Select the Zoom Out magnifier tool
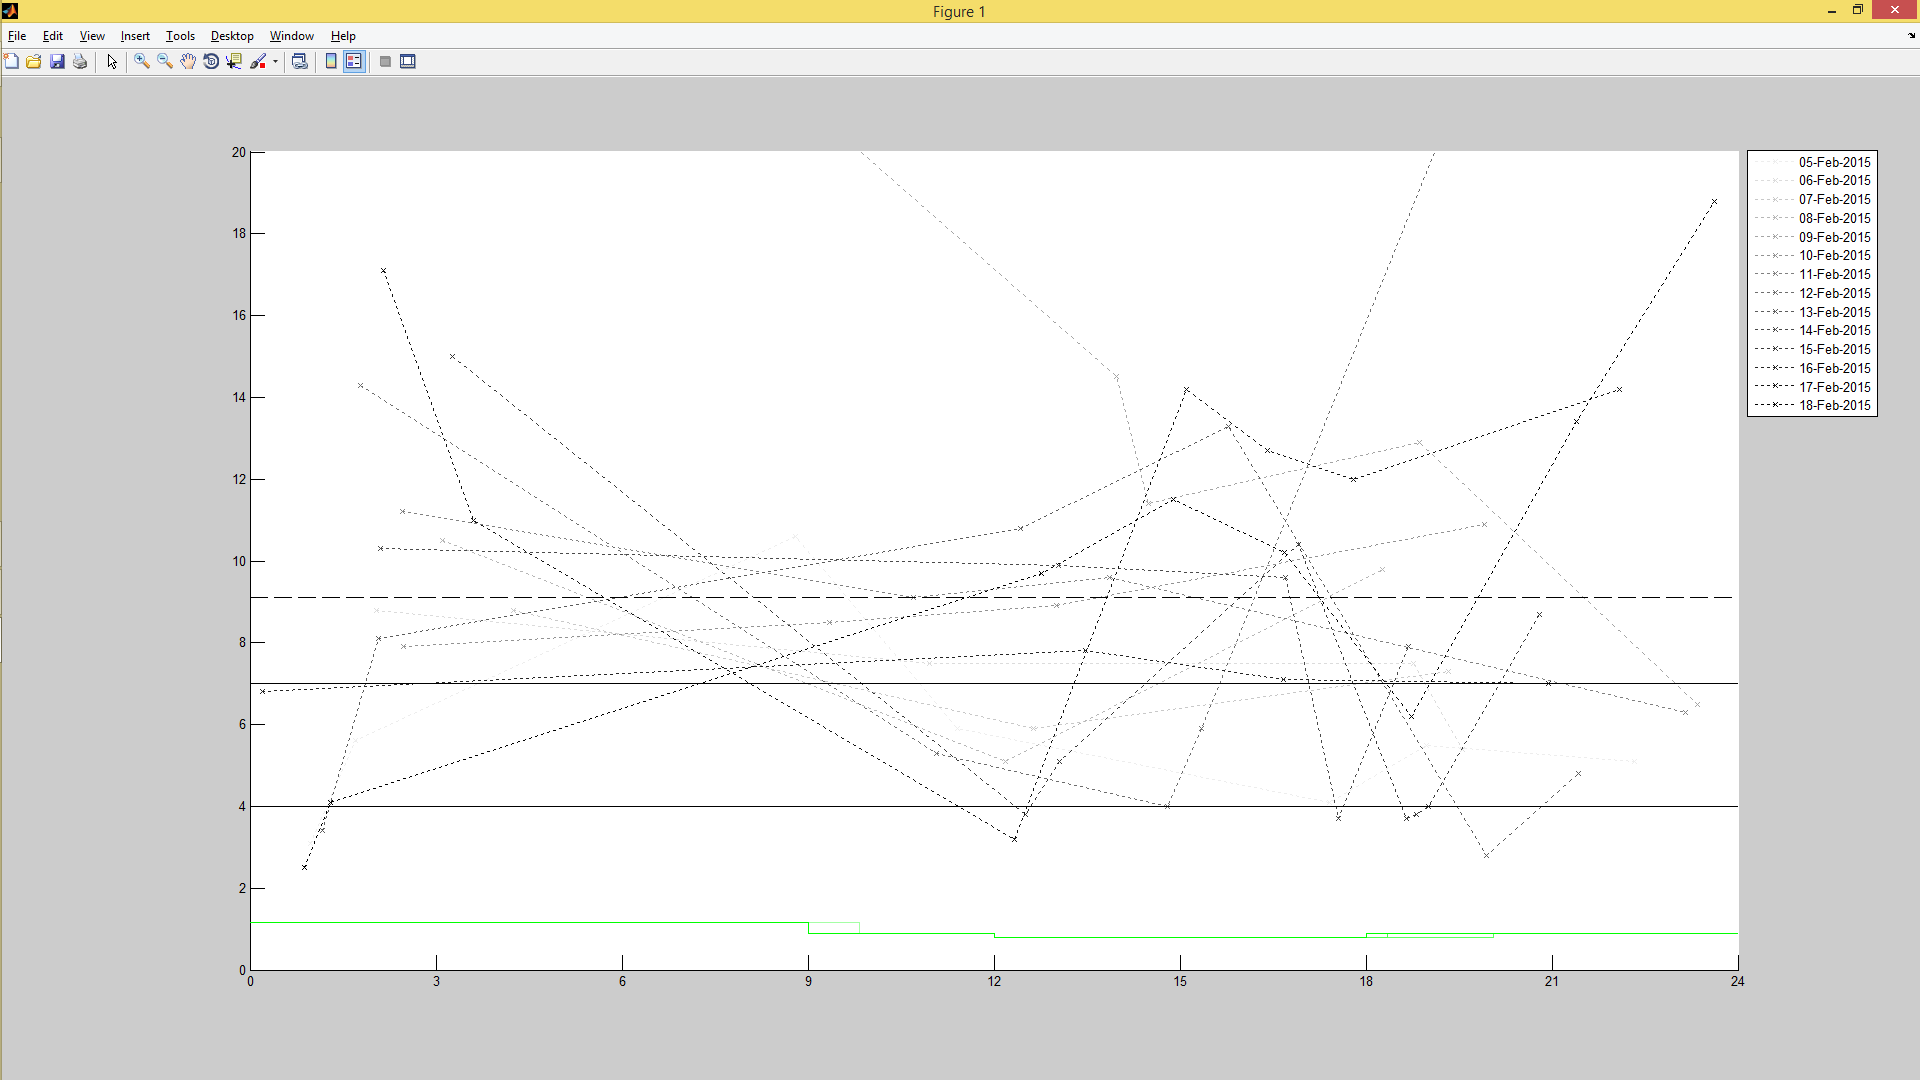This screenshot has width=1920, height=1080. (x=165, y=62)
